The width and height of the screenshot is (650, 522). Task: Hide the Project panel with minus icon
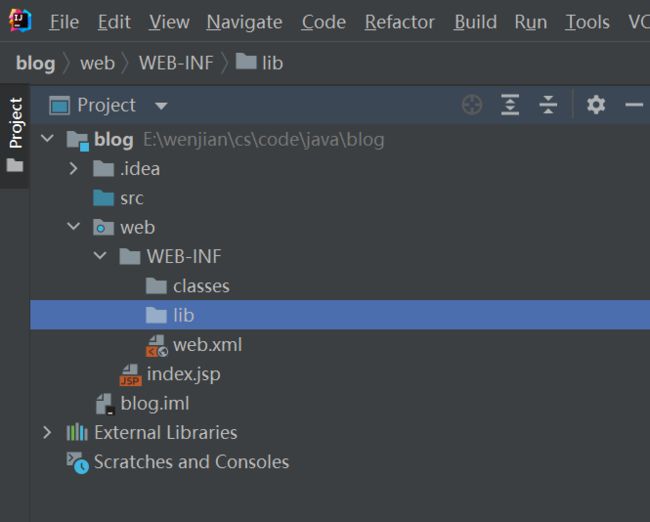634,105
